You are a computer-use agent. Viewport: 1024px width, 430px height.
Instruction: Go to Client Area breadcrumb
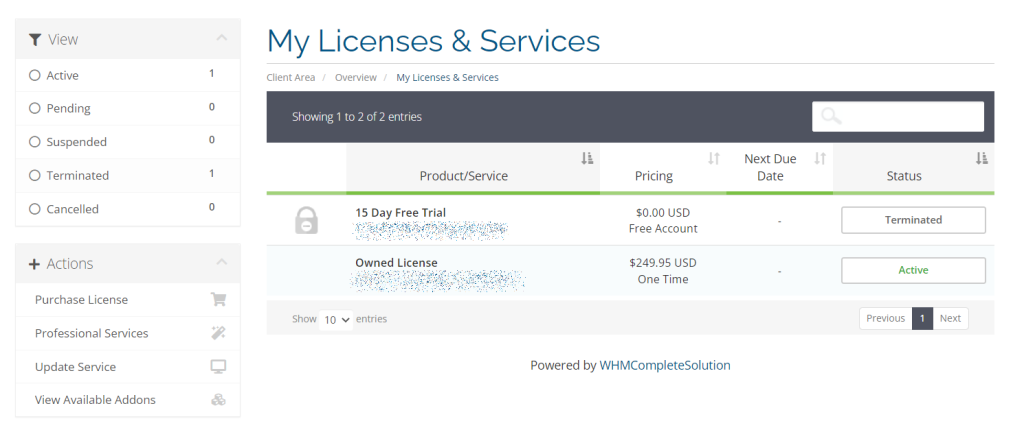click(x=291, y=77)
